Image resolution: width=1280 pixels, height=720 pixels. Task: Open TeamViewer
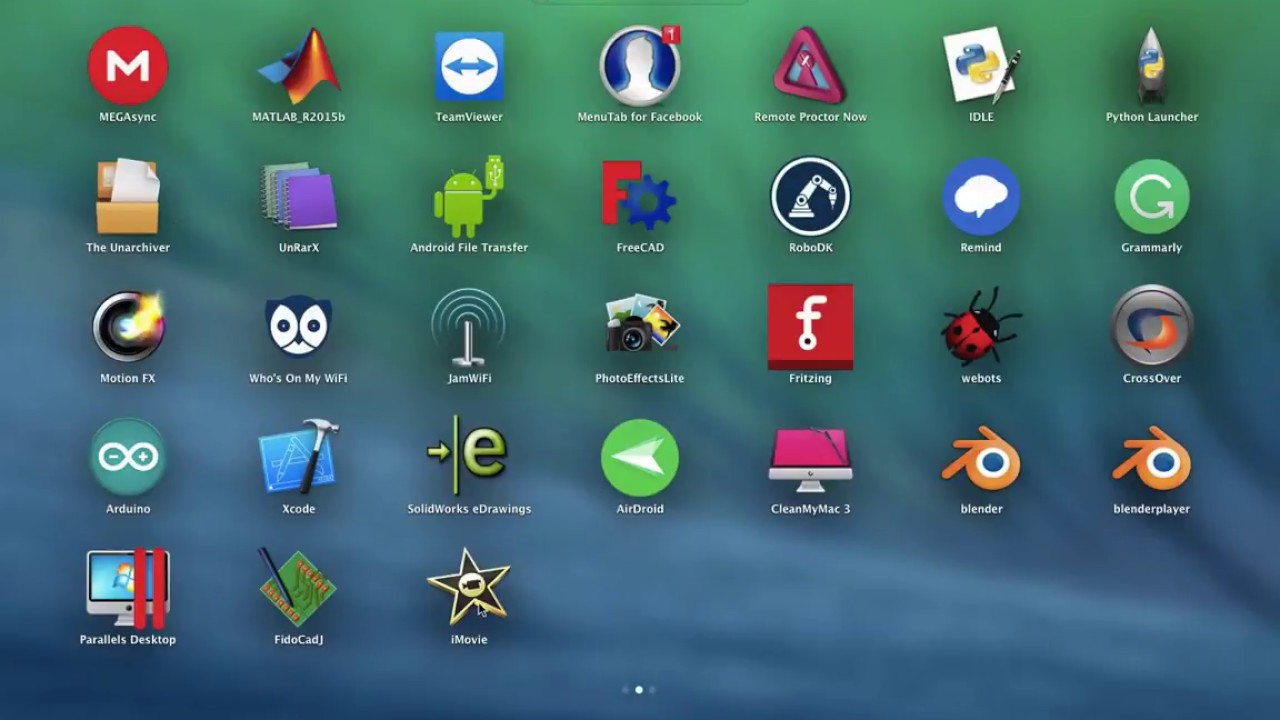[469, 66]
